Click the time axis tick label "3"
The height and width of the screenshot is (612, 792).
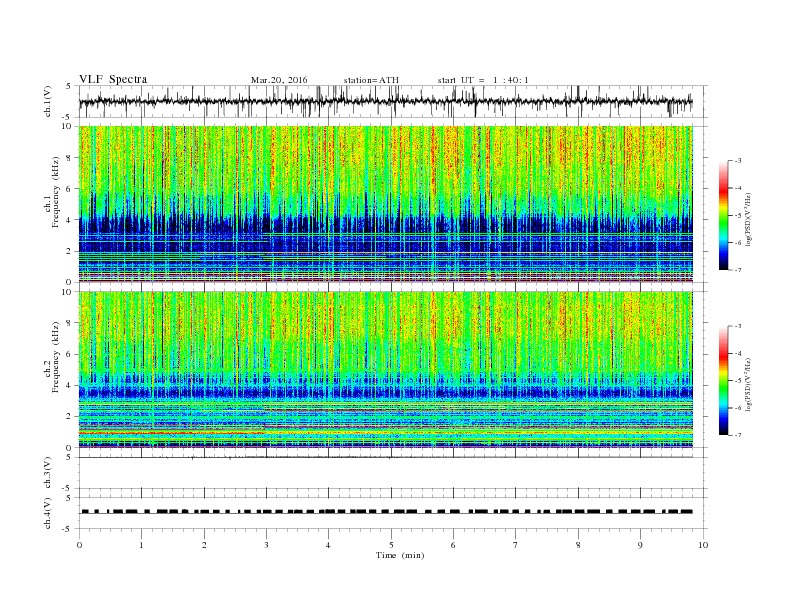point(267,545)
